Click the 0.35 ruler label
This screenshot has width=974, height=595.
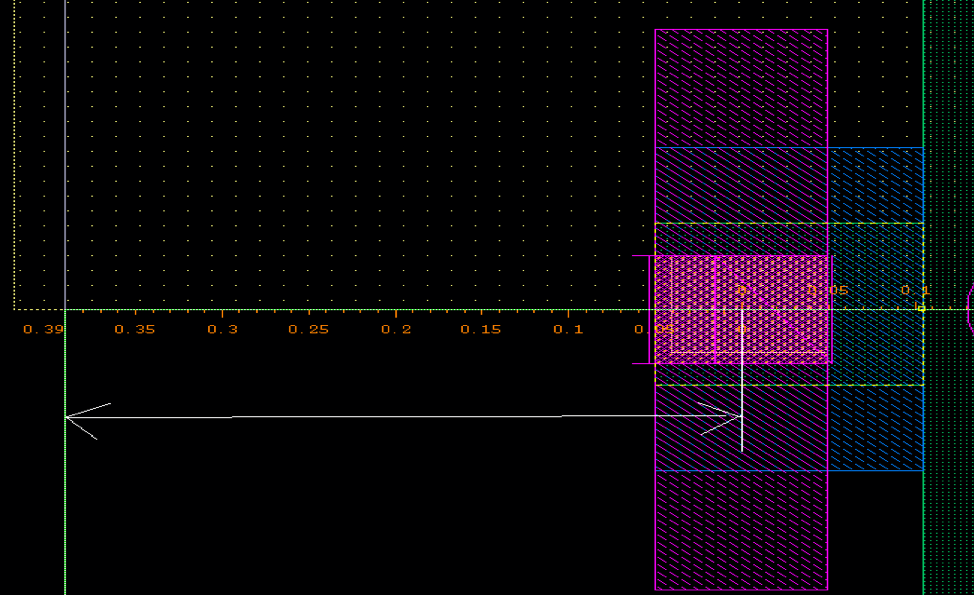click(135, 329)
